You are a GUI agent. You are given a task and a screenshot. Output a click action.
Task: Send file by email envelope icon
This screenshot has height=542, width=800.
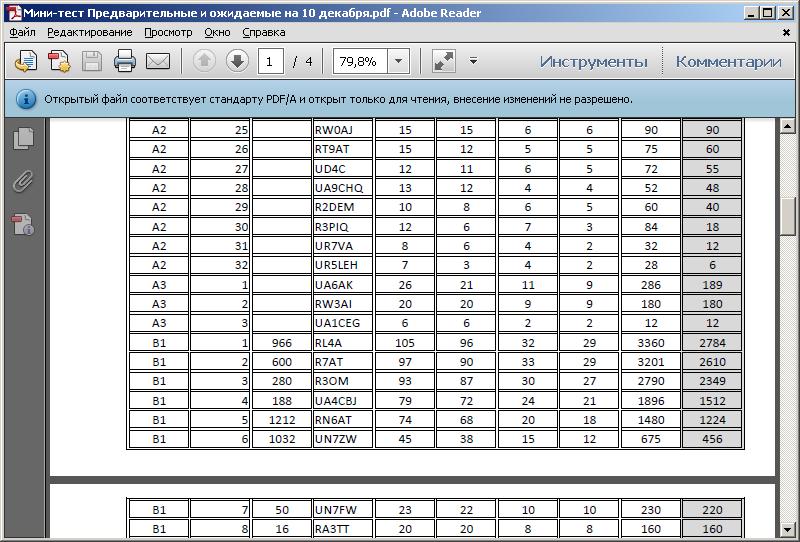(158, 61)
